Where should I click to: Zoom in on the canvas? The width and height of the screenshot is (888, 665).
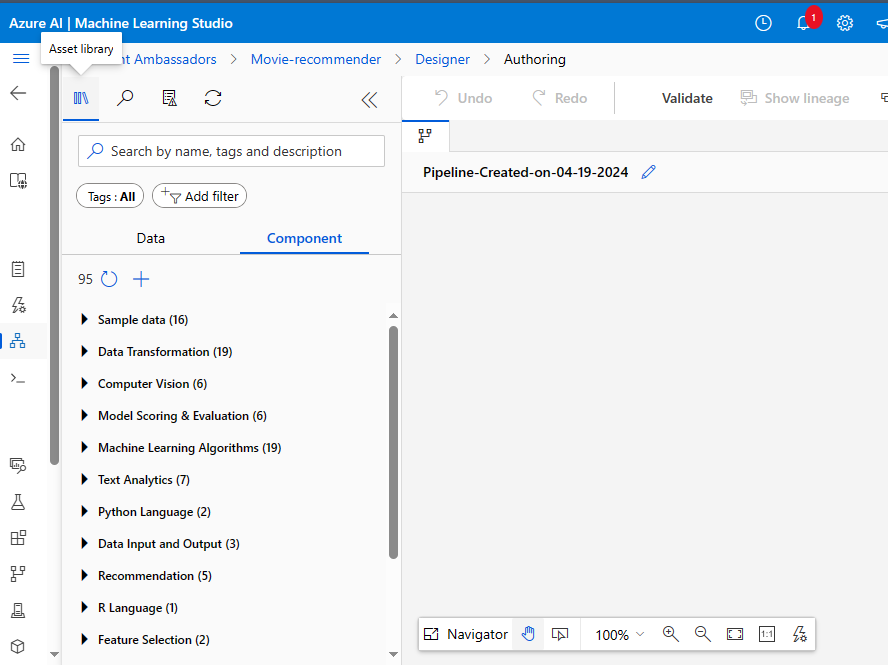(671, 634)
